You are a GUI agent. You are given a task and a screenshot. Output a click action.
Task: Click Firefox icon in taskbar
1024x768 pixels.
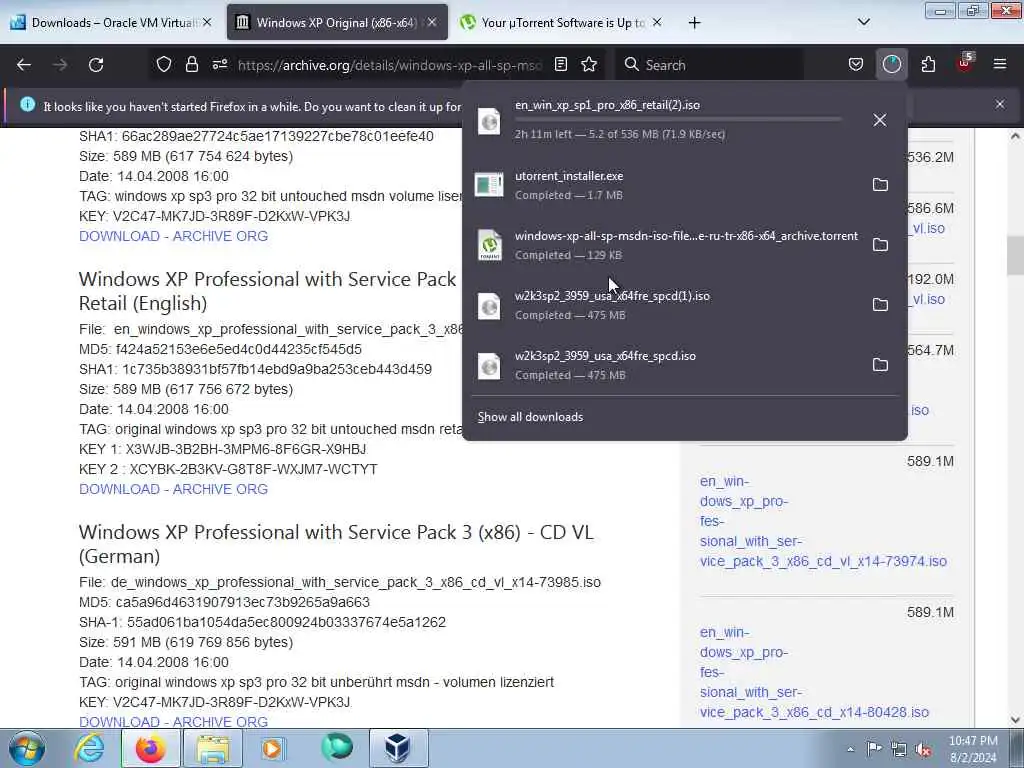click(x=150, y=748)
